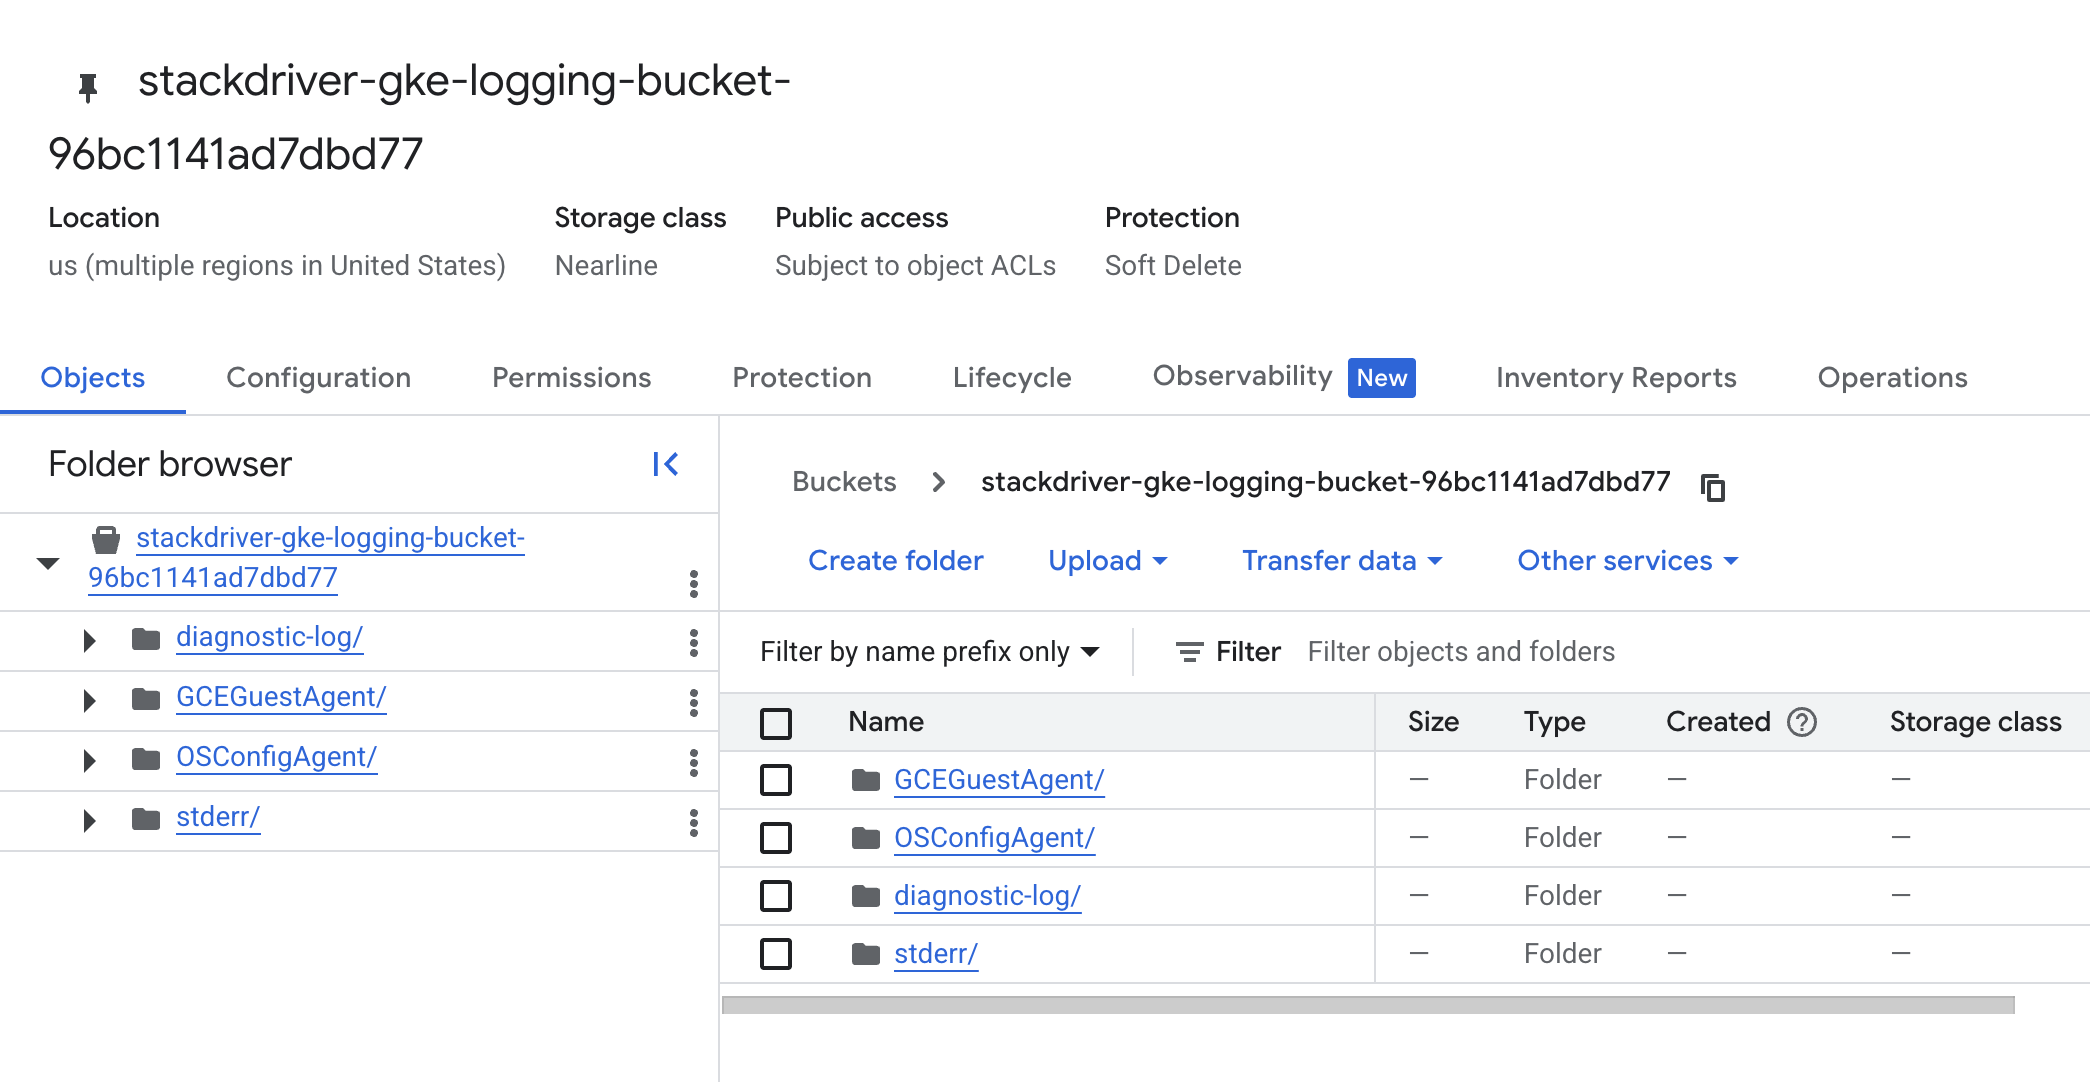Click the pin icon beside bucket title

(88, 88)
